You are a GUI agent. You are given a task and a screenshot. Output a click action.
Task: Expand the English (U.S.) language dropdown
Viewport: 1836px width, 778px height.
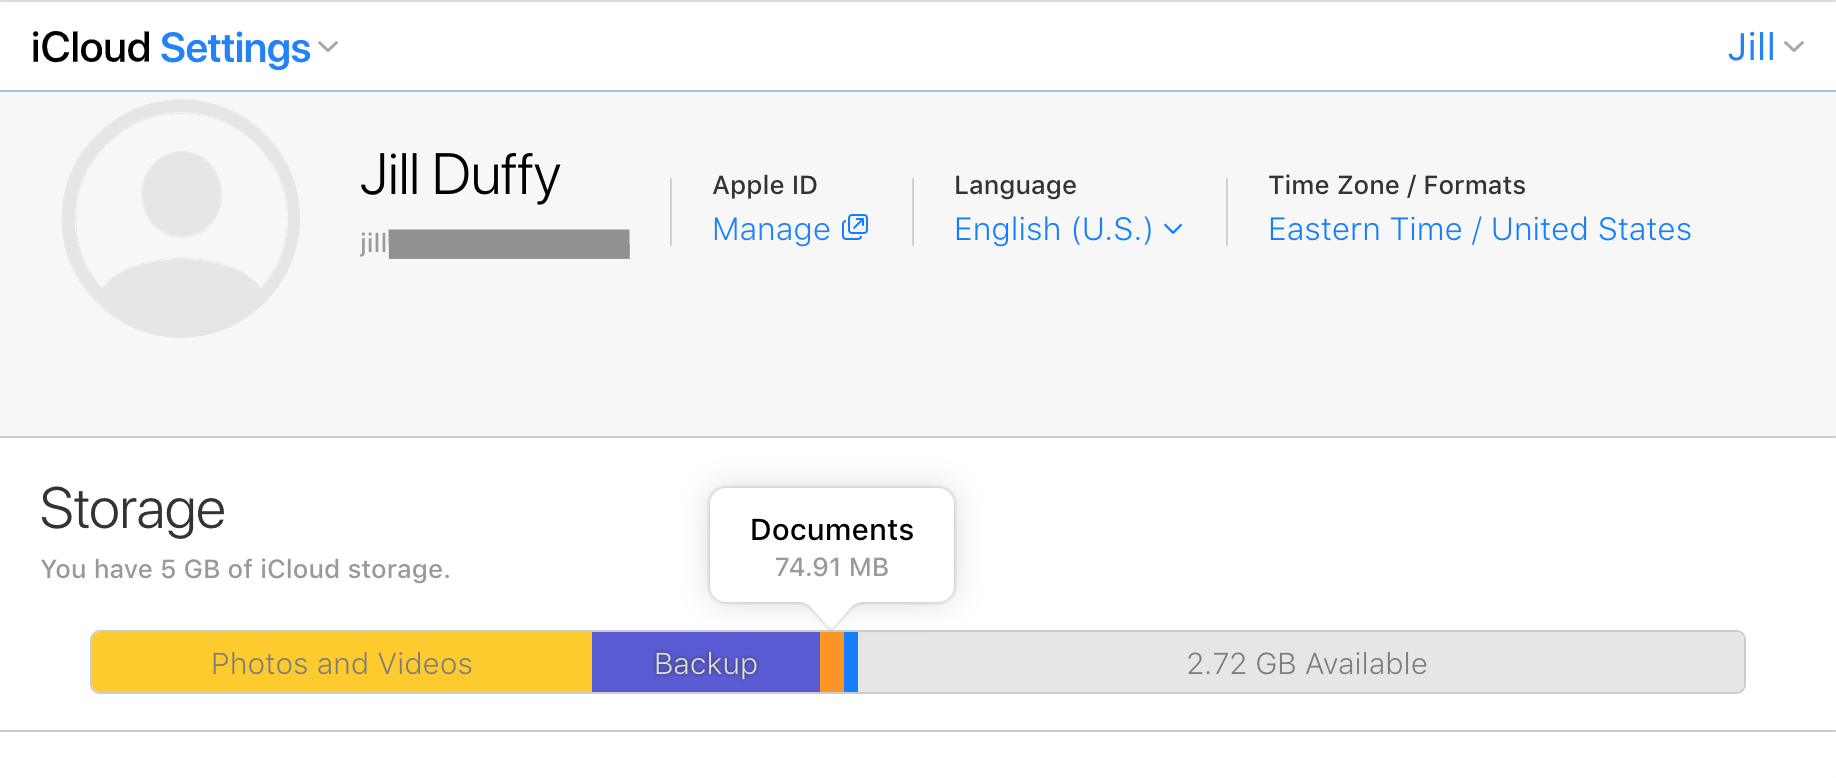tap(1068, 229)
